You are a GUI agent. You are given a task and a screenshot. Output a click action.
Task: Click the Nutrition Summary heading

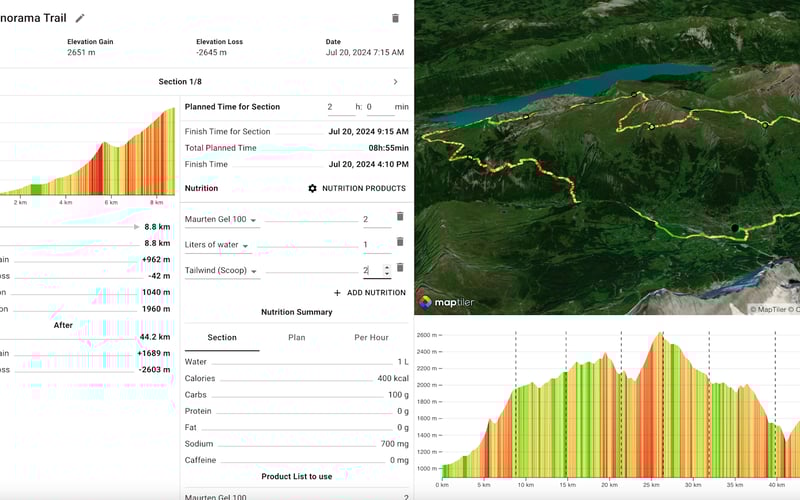pyautogui.click(x=296, y=312)
